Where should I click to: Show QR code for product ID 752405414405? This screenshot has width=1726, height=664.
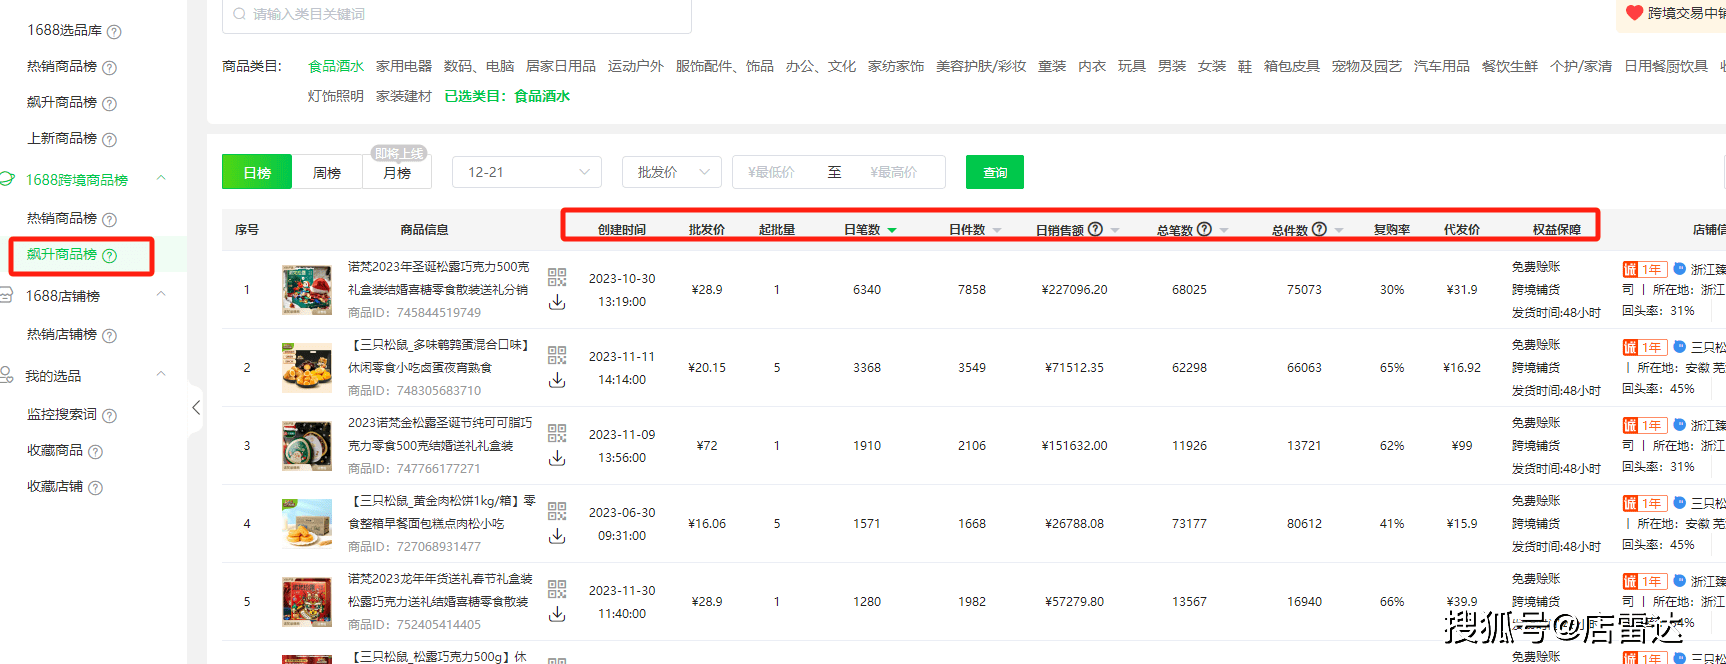point(557,589)
